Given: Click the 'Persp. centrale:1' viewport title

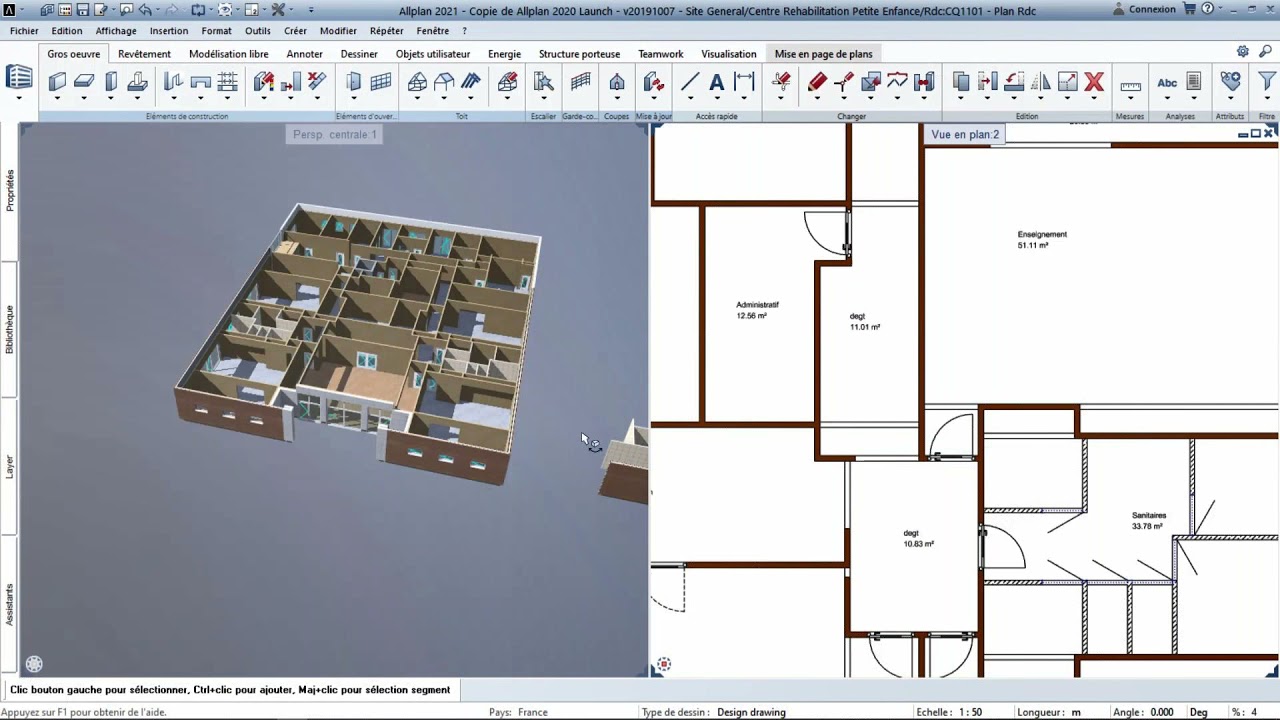Looking at the screenshot, I should (x=334, y=134).
